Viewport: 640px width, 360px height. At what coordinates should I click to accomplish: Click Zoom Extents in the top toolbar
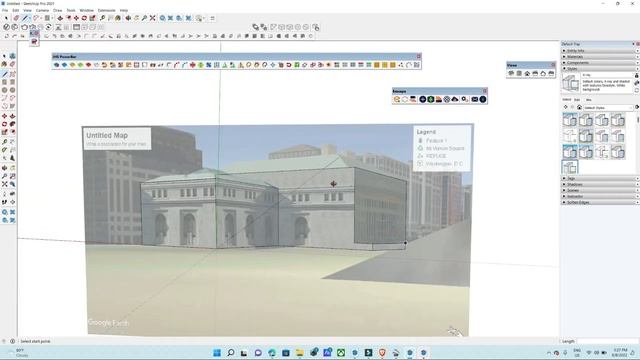[x=152, y=18]
